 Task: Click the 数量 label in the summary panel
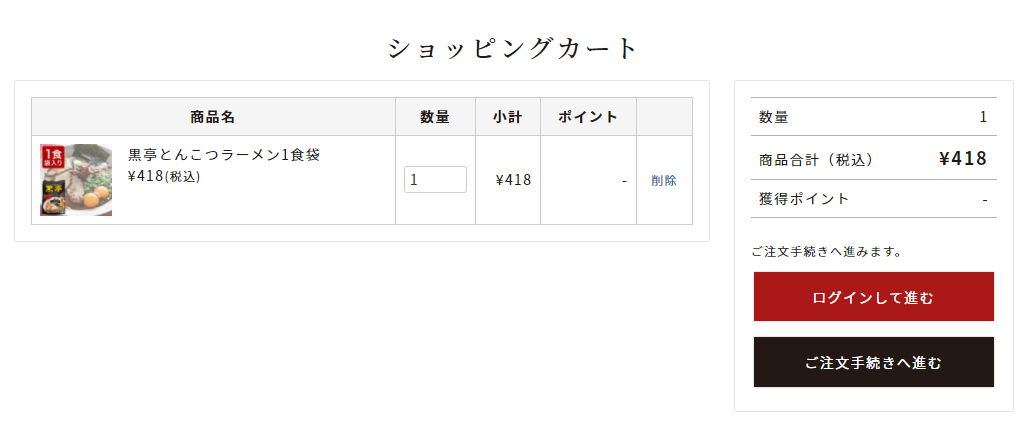[x=774, y=117]
